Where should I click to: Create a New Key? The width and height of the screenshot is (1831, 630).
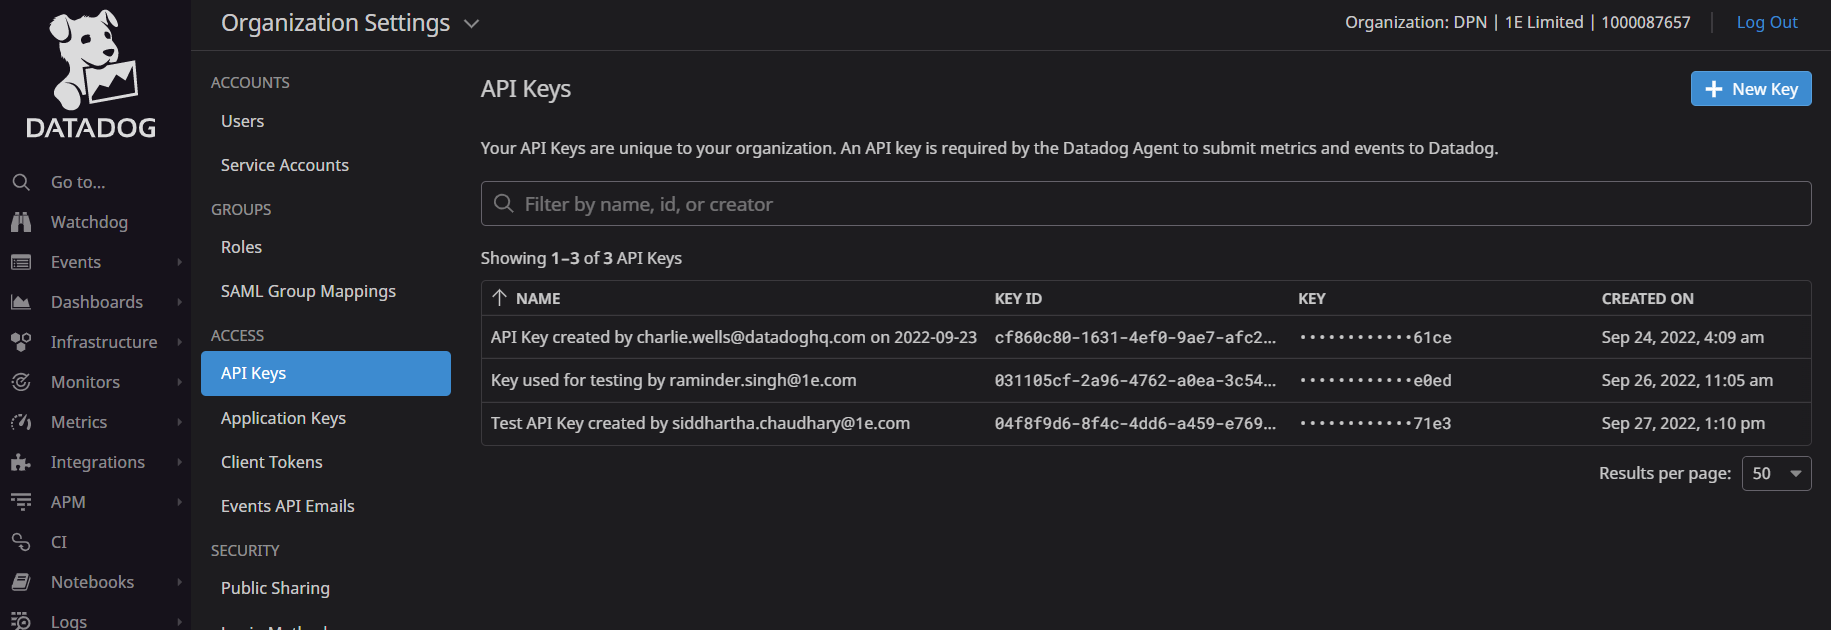click(1750, 89)
